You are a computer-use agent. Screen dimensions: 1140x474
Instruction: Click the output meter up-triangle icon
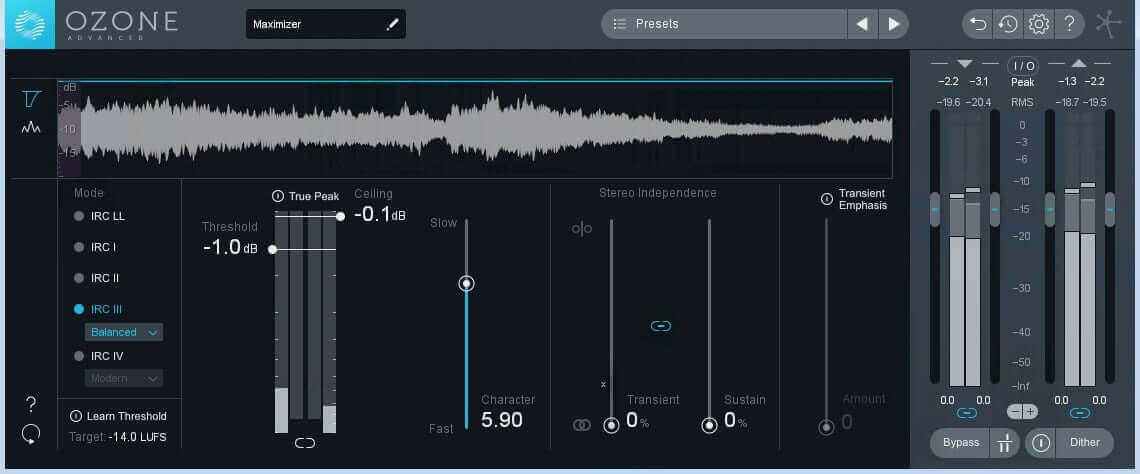tap(1079, 64)
